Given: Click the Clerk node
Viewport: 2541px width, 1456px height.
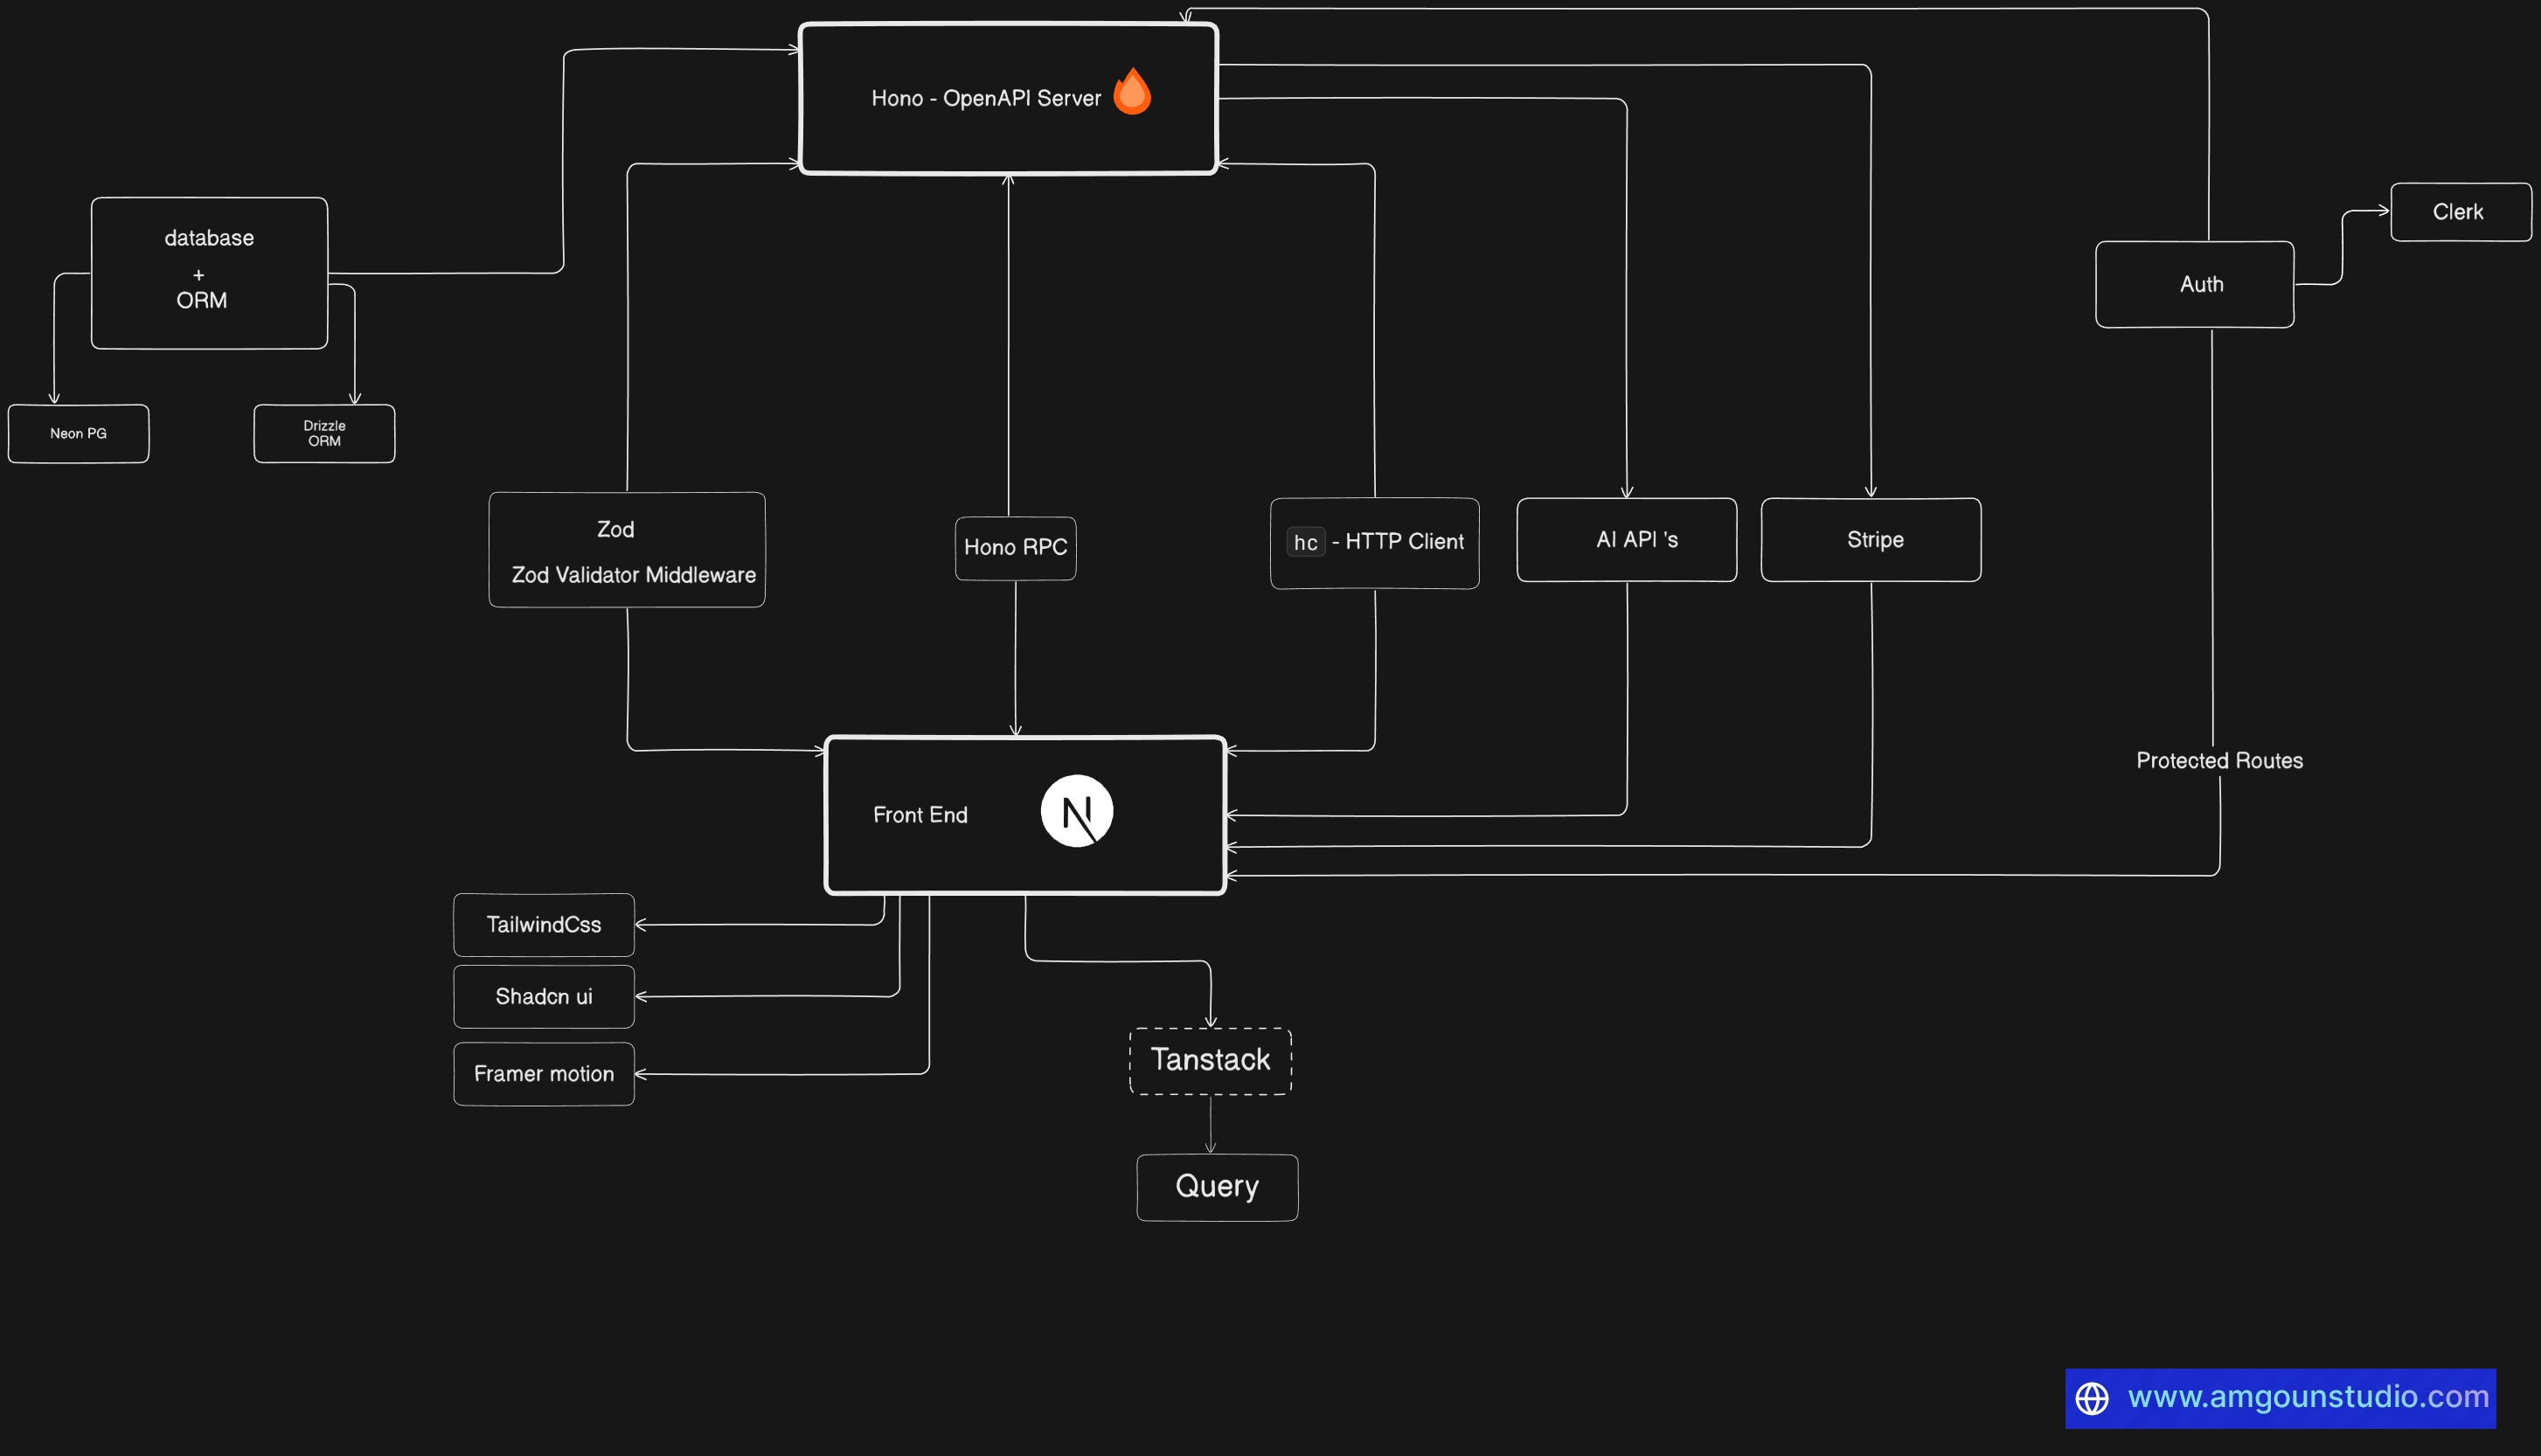Looking at the screenshot, I should (2459, 212).
